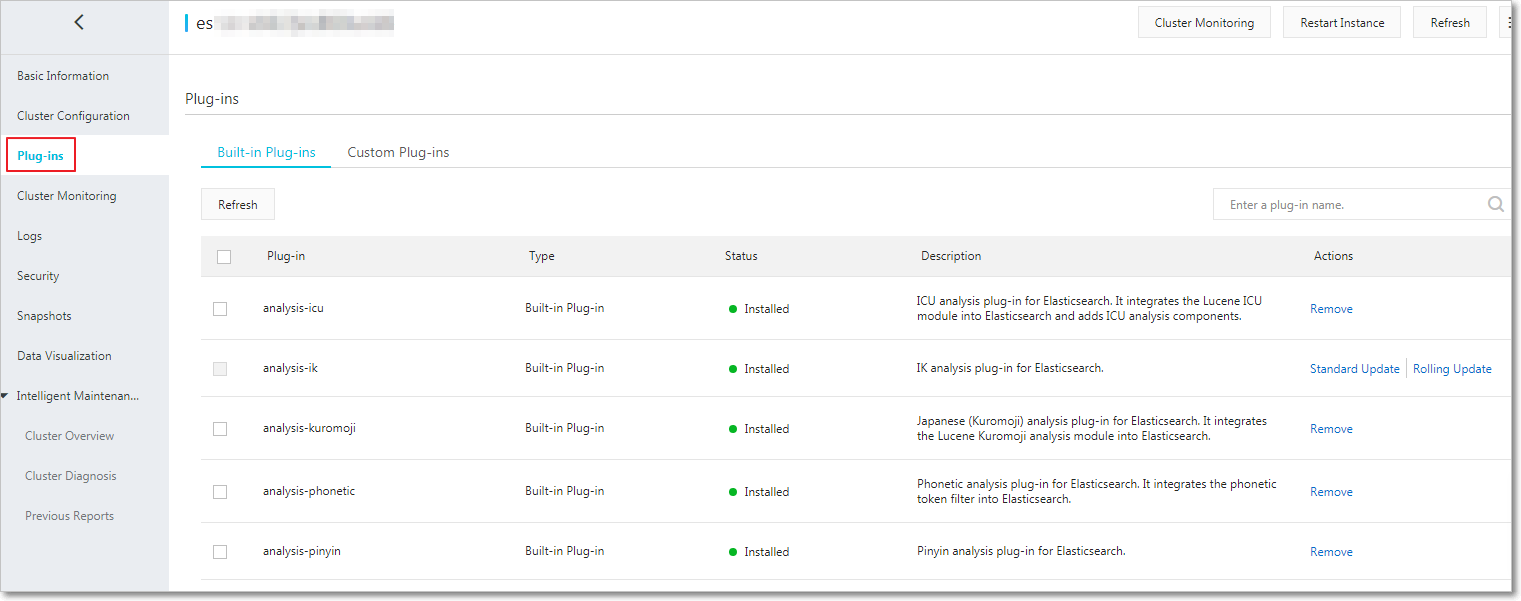Click Standard Update for analysis-ik
The width and height of the screenshot is (1521, 601).
(x=1354, y=369)
